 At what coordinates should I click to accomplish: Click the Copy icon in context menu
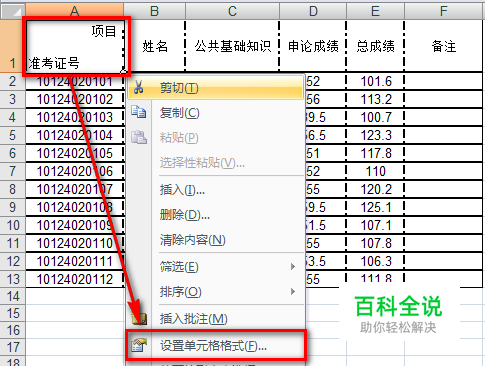[138, 112]
